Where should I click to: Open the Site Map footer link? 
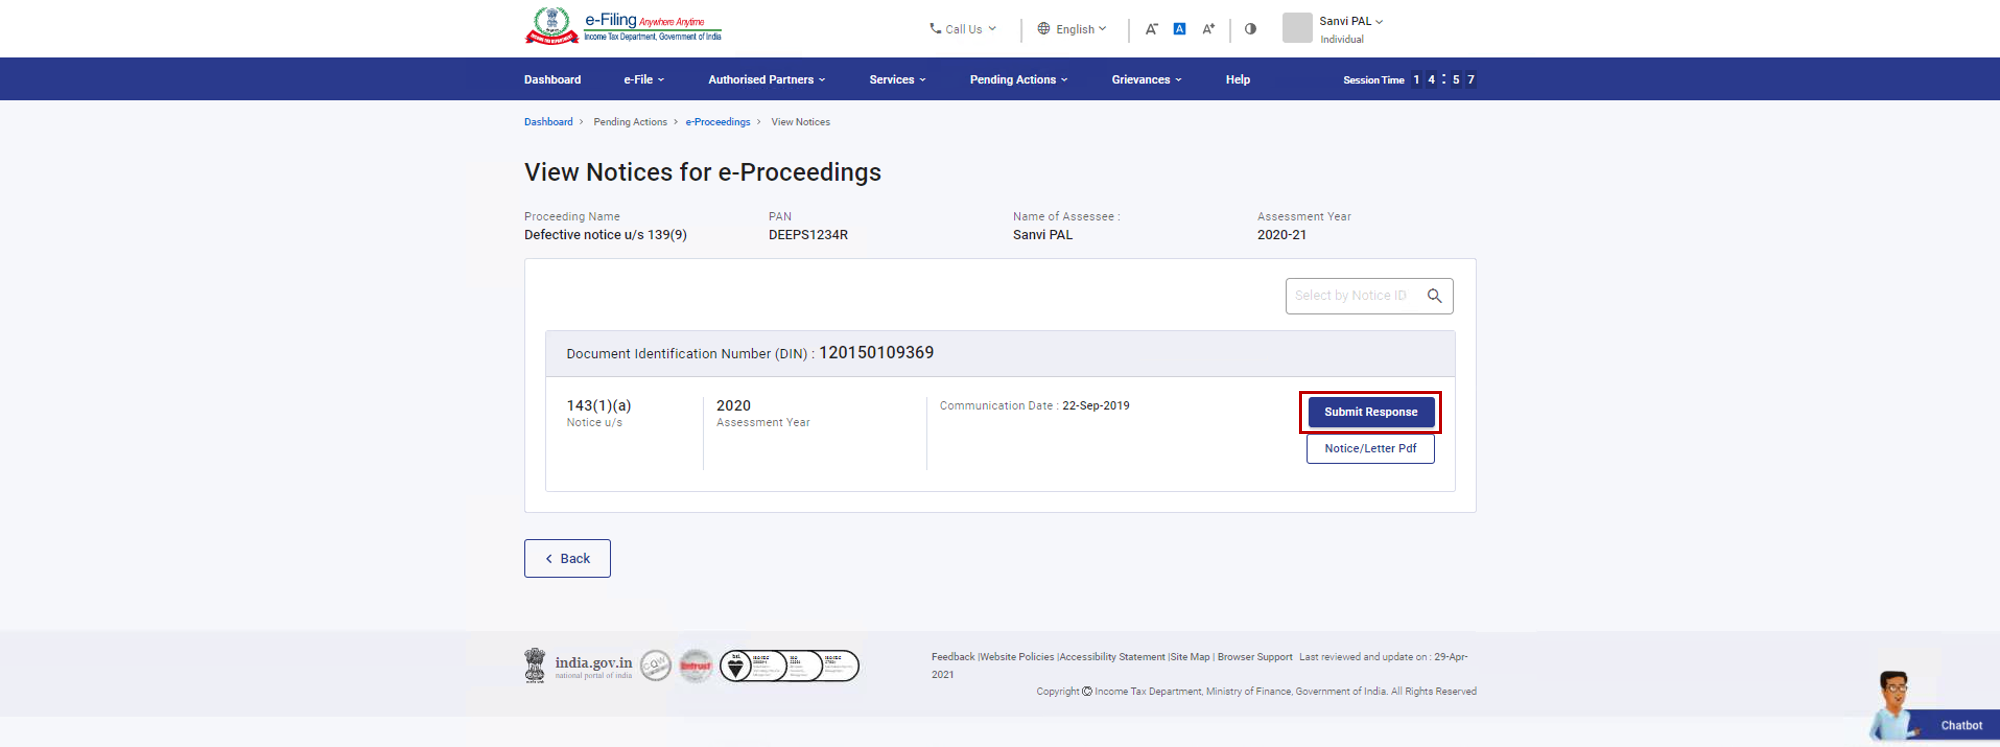[x=1190, y=657]
